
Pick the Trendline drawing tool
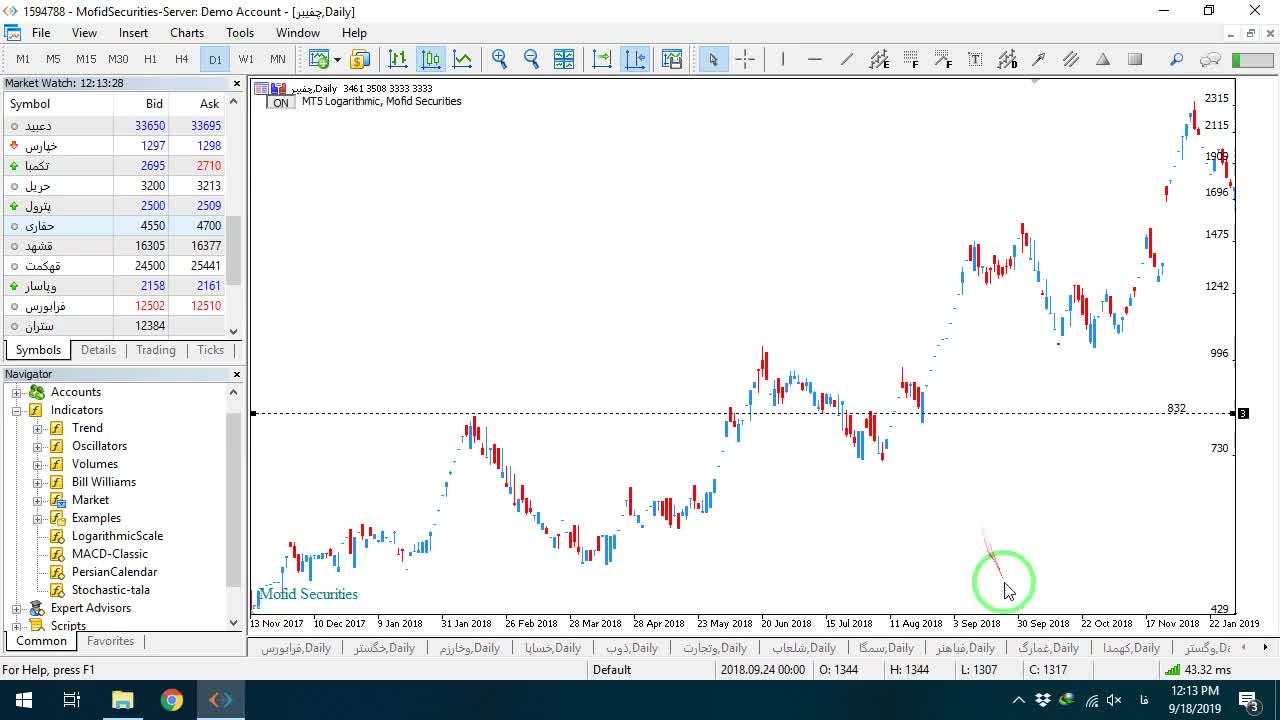[x=847, y=59]
